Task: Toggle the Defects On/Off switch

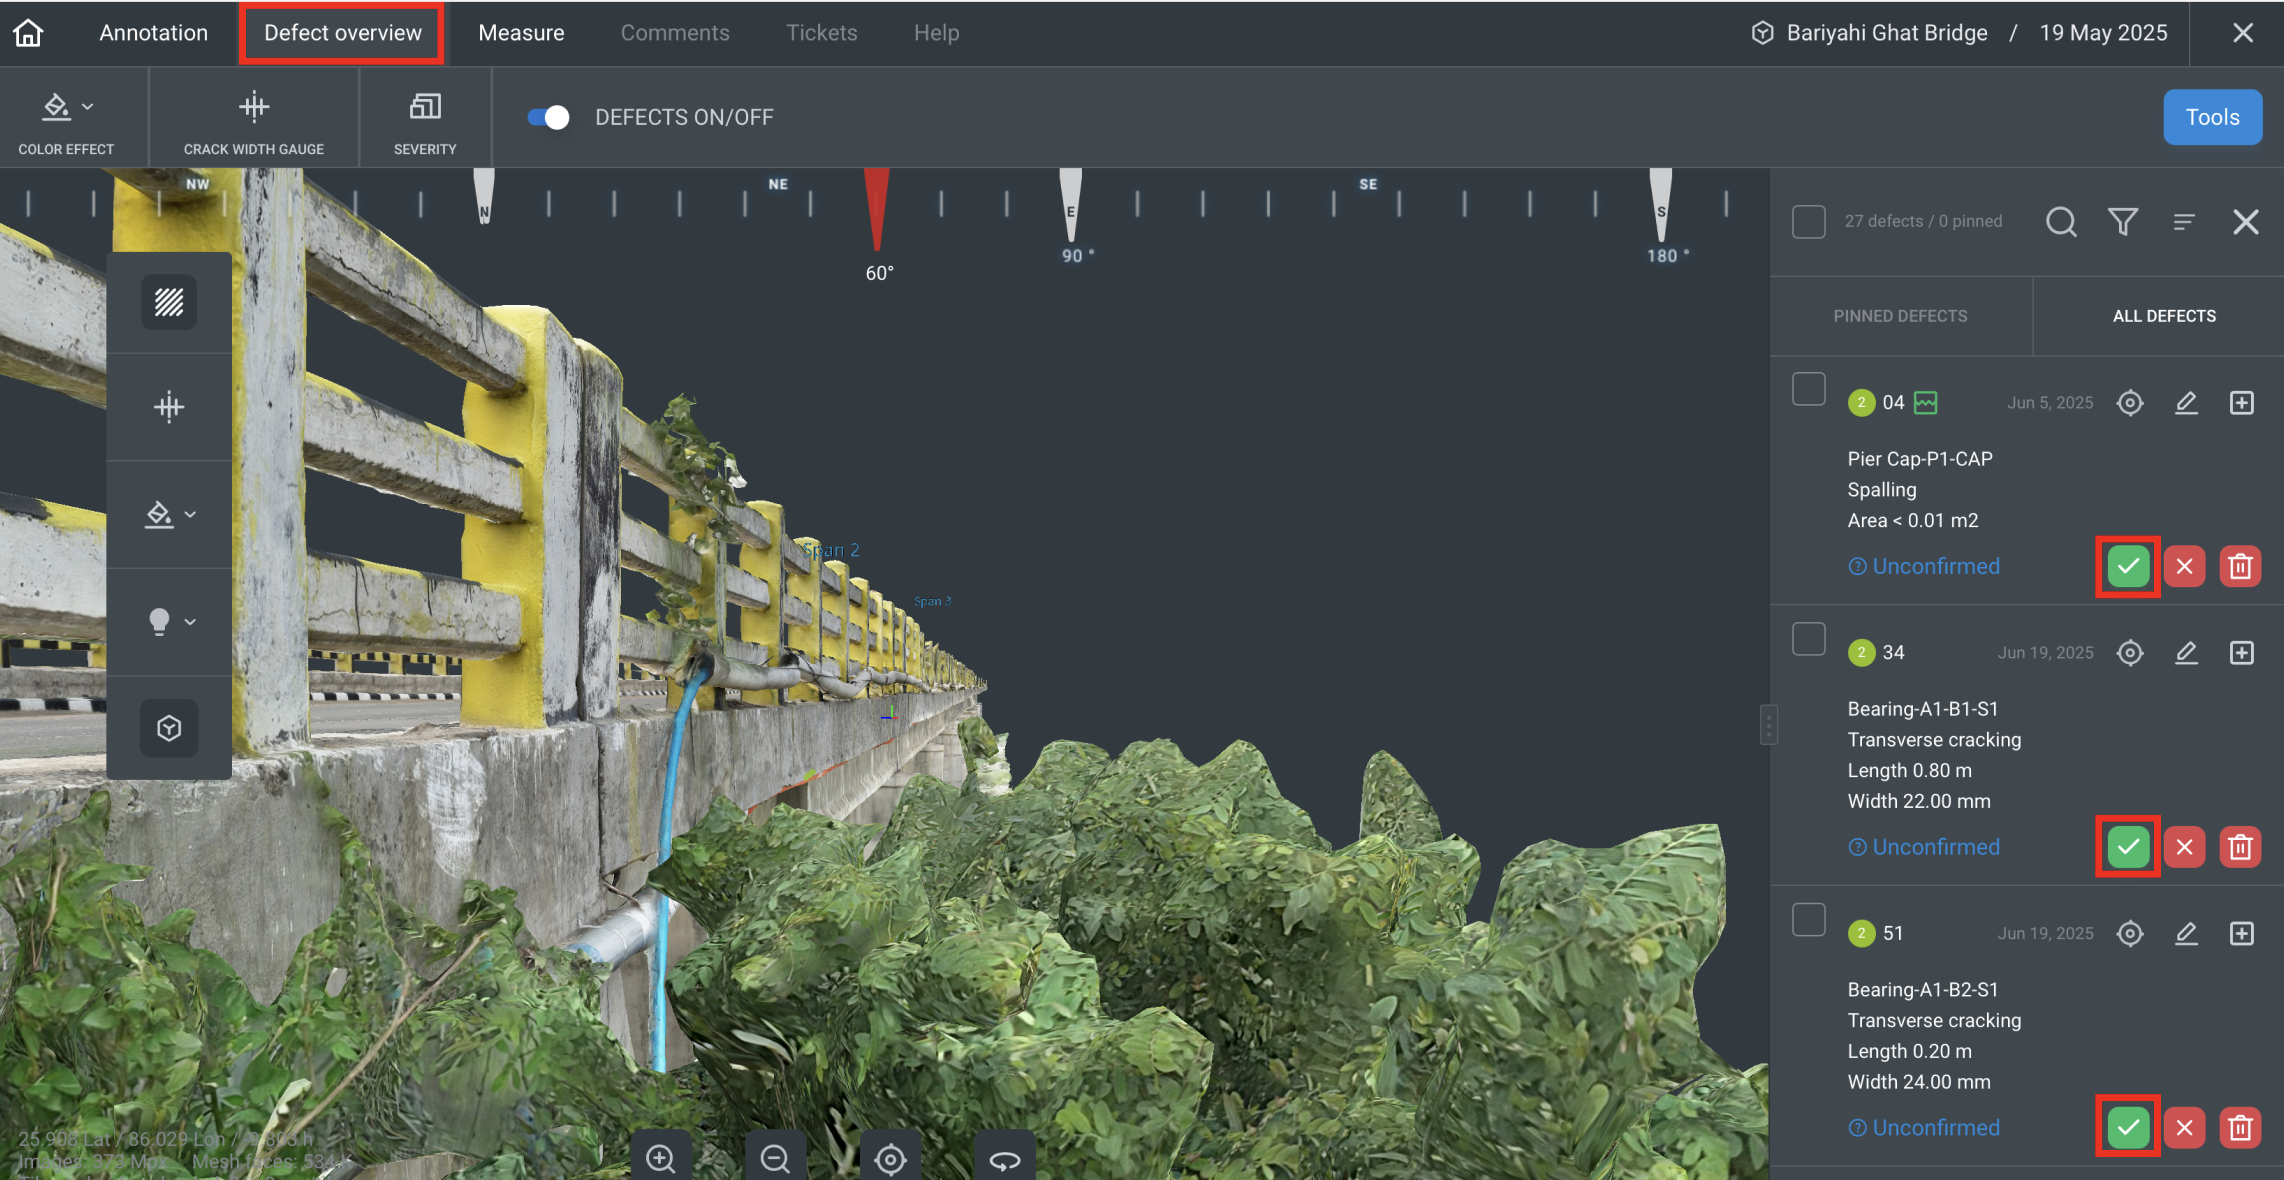Action: [548, 118]
